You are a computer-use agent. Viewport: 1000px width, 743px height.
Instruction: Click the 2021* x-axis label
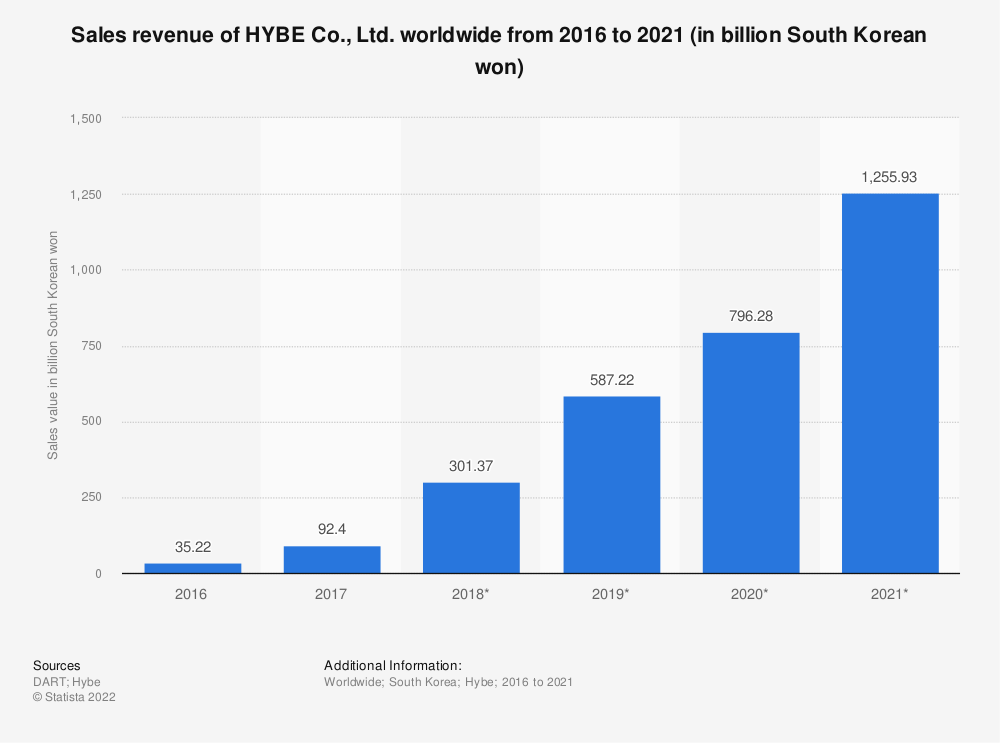pyautogui.click(x=890, y=594)
